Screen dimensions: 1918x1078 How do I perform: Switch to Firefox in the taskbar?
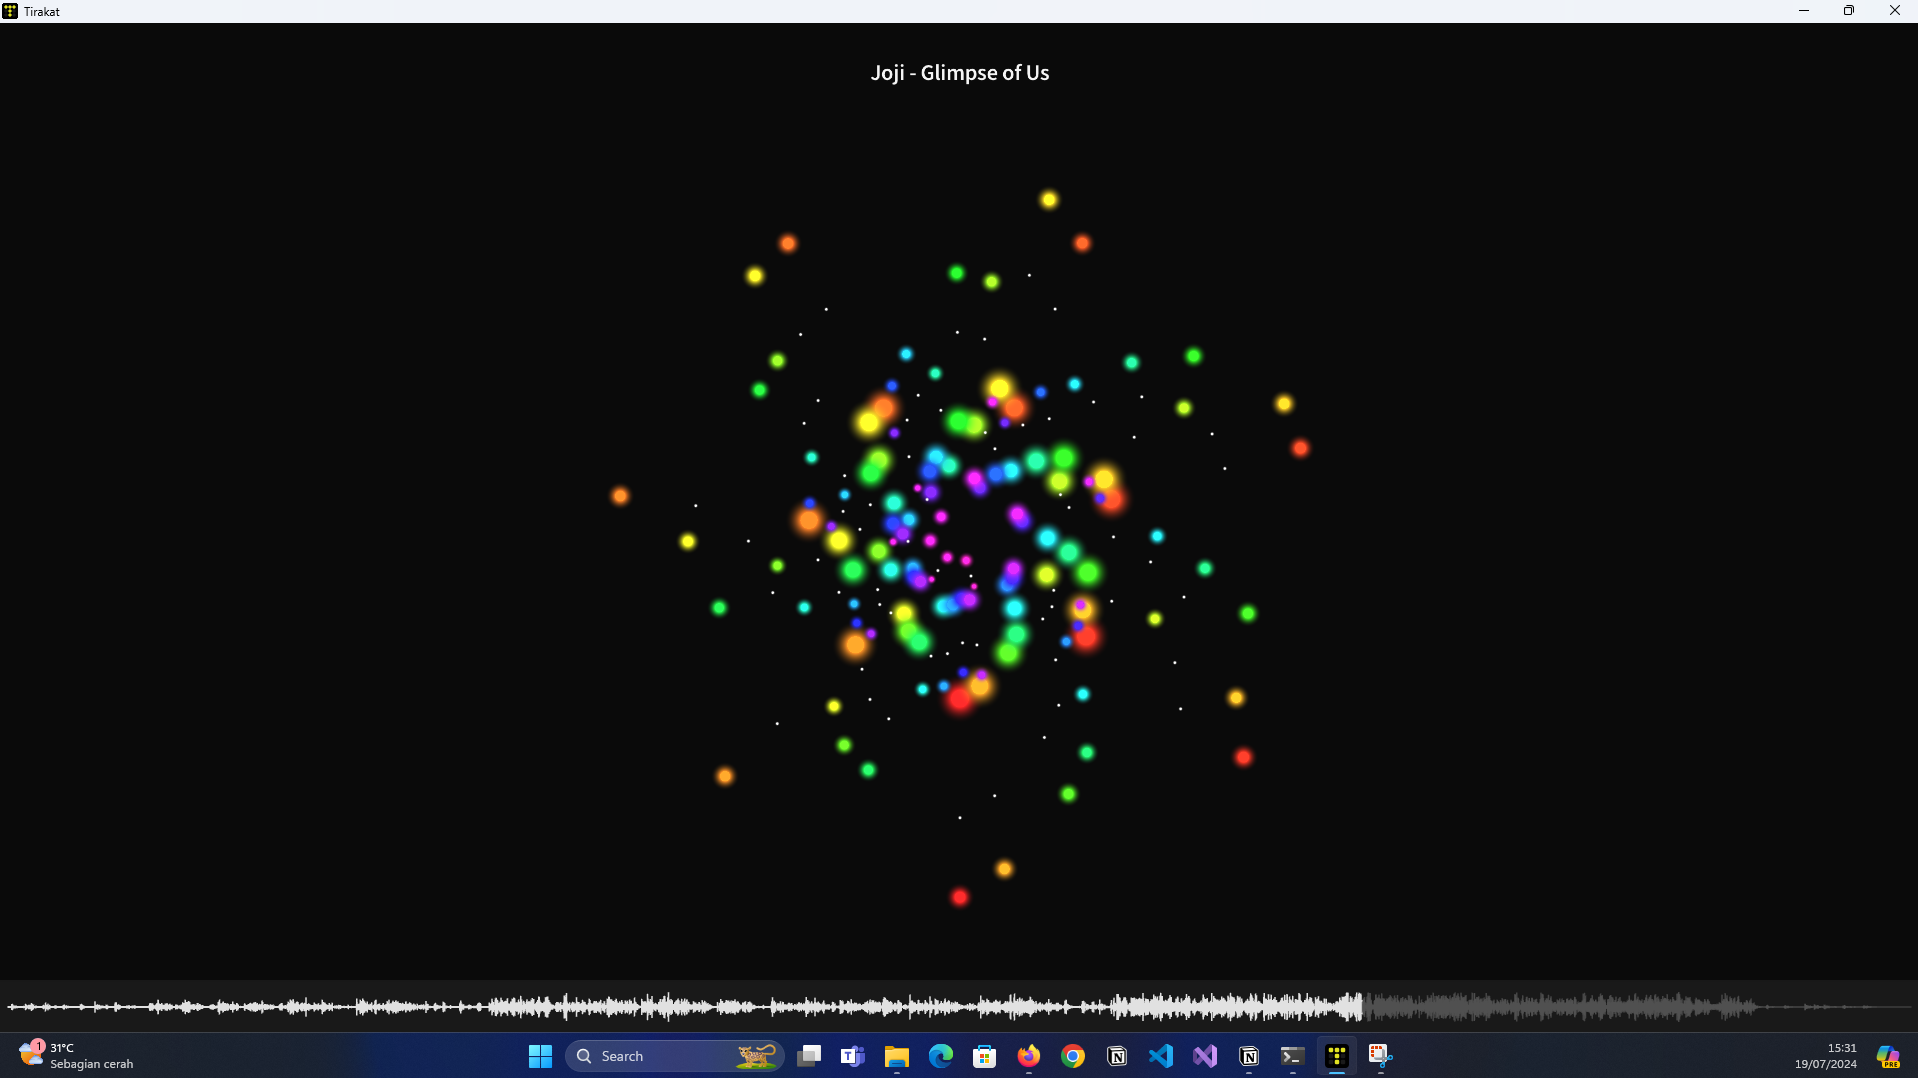coord(1029,1056)
